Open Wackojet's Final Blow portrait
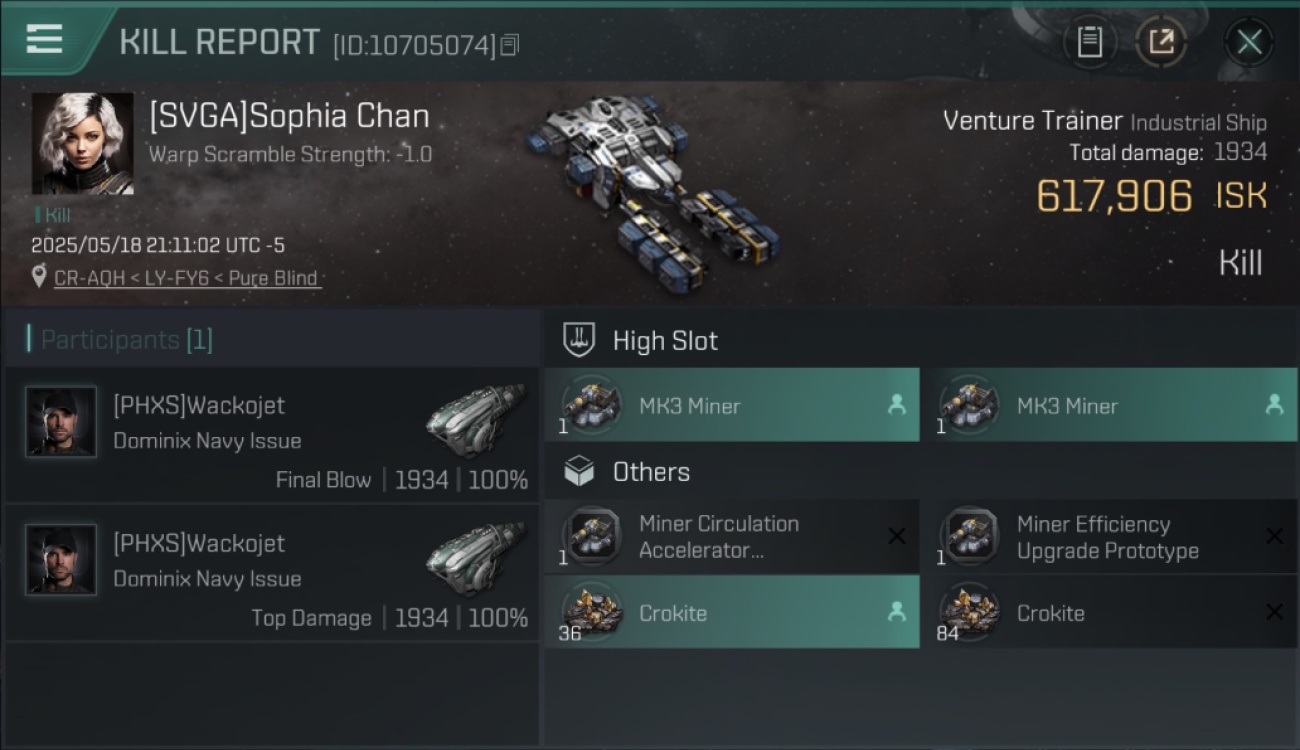Image resolution: width=1300 pixels, height=750 pixels. 62,422
